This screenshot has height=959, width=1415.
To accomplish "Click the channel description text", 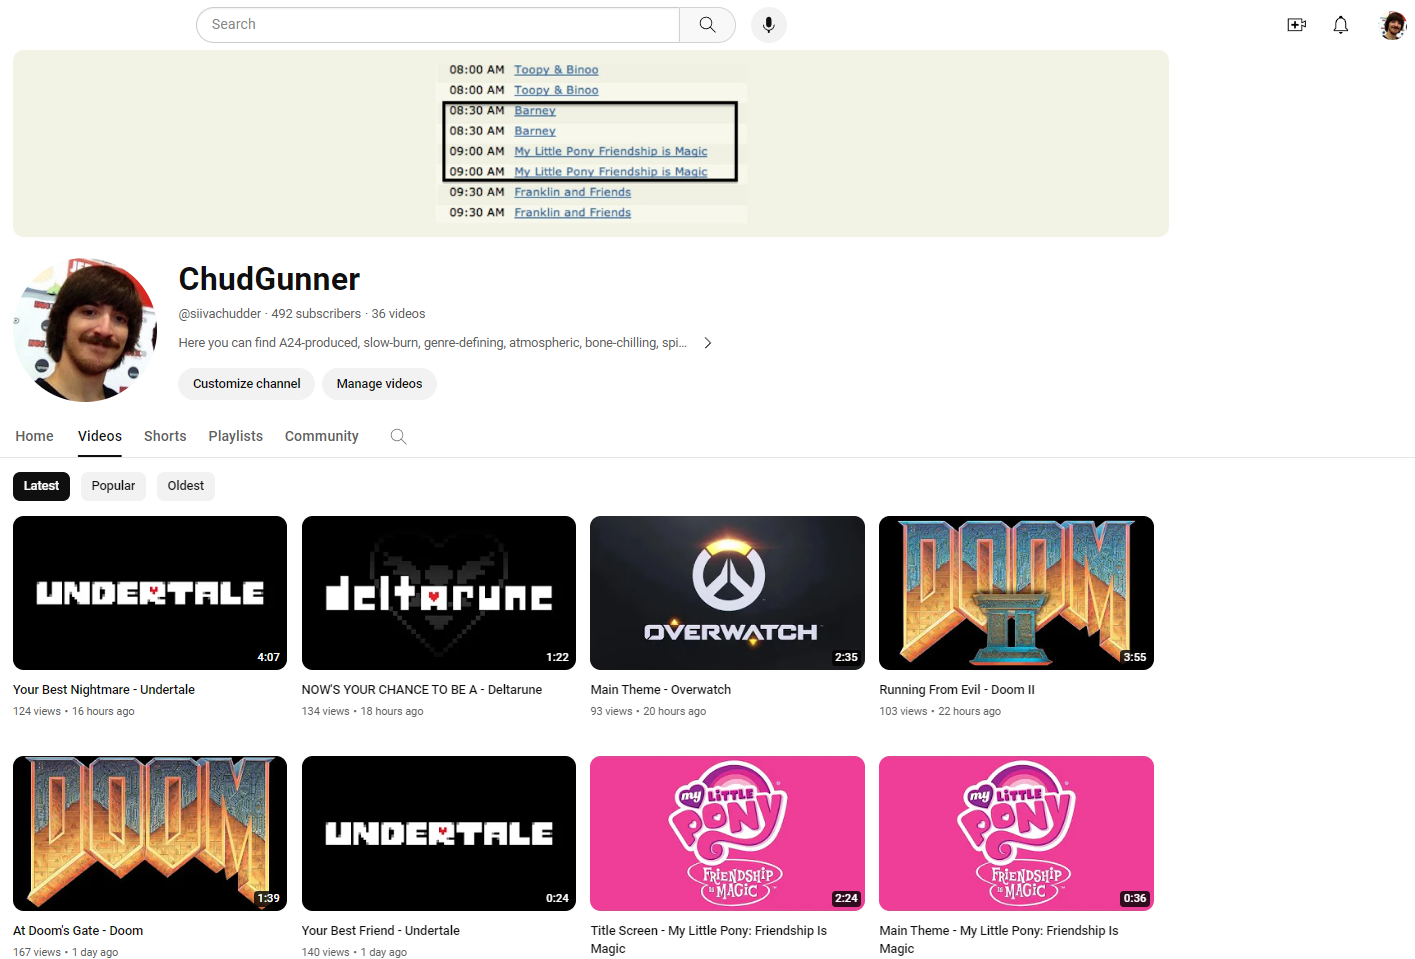I will pyautogui.click(x=433, y=343).
